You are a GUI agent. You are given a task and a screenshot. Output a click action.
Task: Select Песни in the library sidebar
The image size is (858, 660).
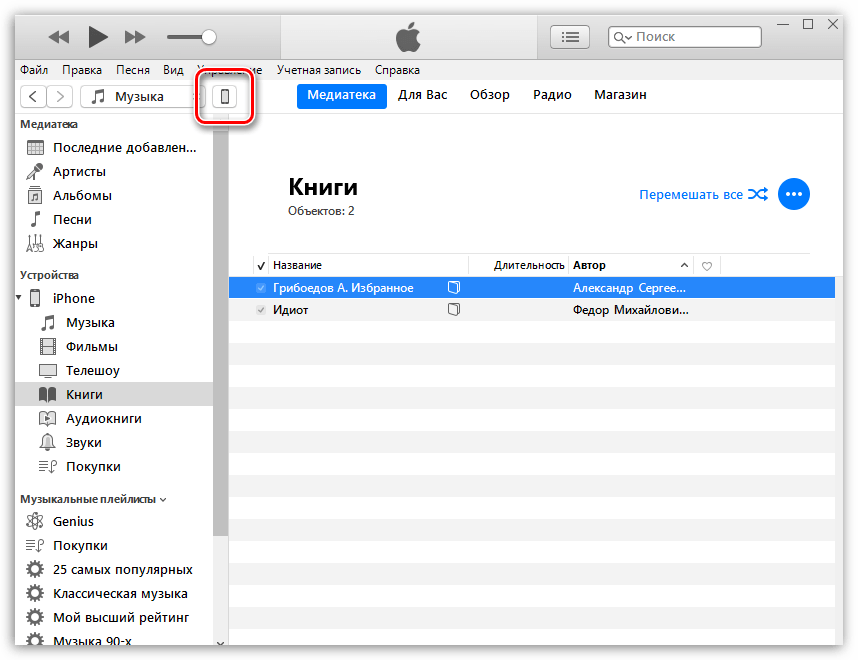coord(114,220)
